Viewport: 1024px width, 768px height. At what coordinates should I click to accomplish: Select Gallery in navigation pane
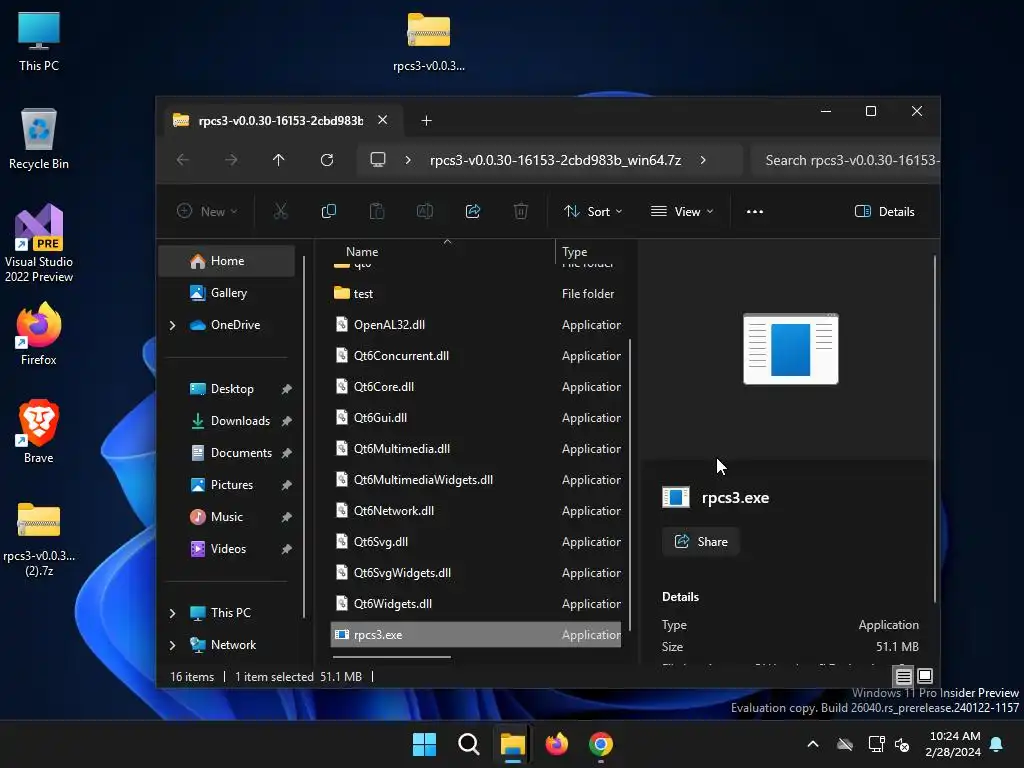pyautogui.click(x=227, y=293)
